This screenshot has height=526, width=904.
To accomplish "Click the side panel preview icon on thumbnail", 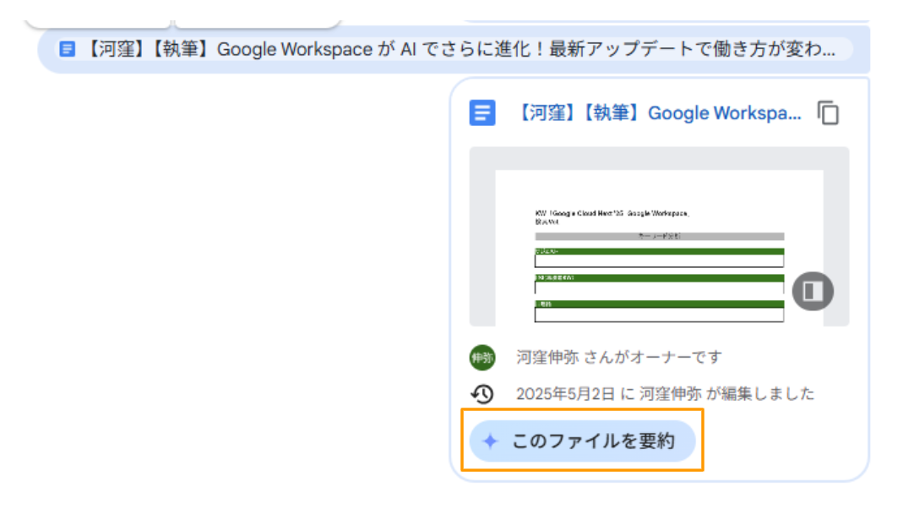I will [812, 291].
